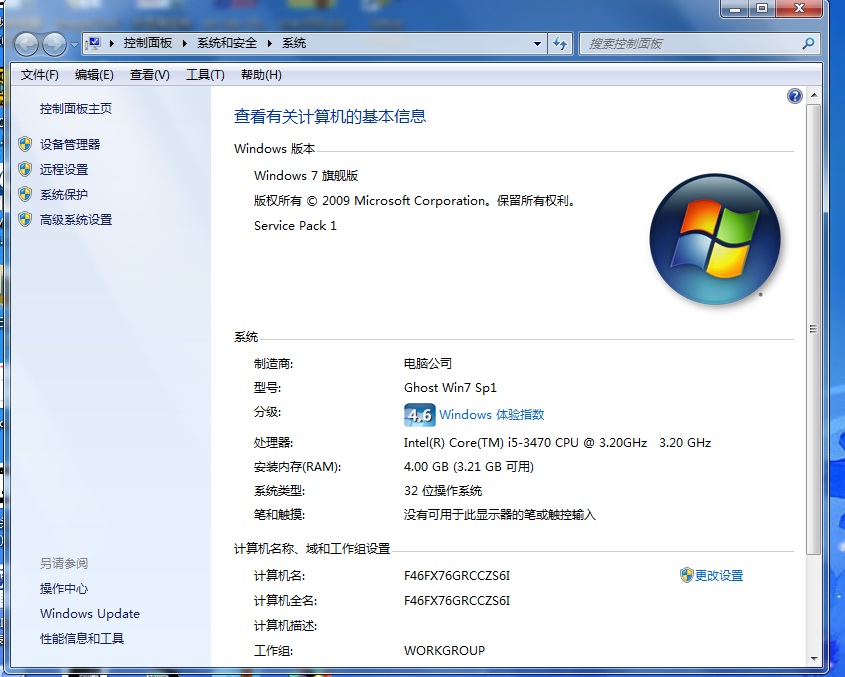Open address bar history dropdown arrow
The height and width of the screenshot is (677, 845).
(537, 44)
